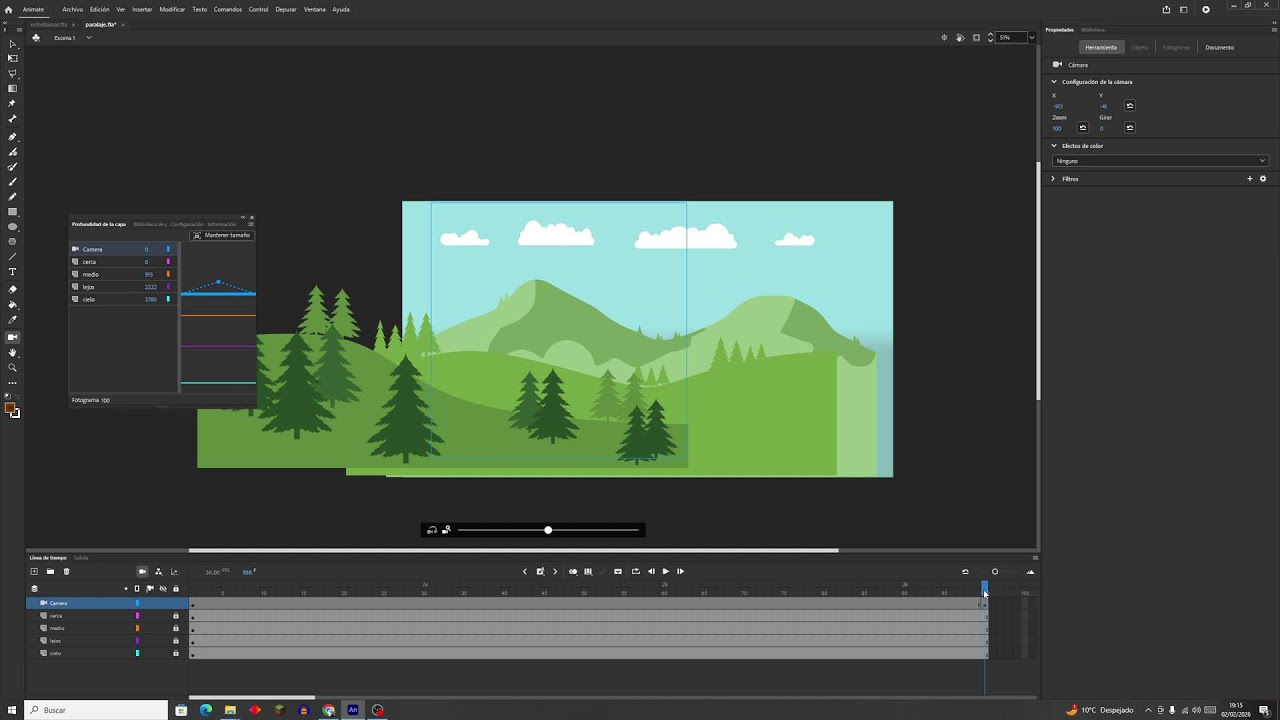The height and width of the screenshot is (720, 1280).
Task: Select the Bone tool
Action: 12,118
